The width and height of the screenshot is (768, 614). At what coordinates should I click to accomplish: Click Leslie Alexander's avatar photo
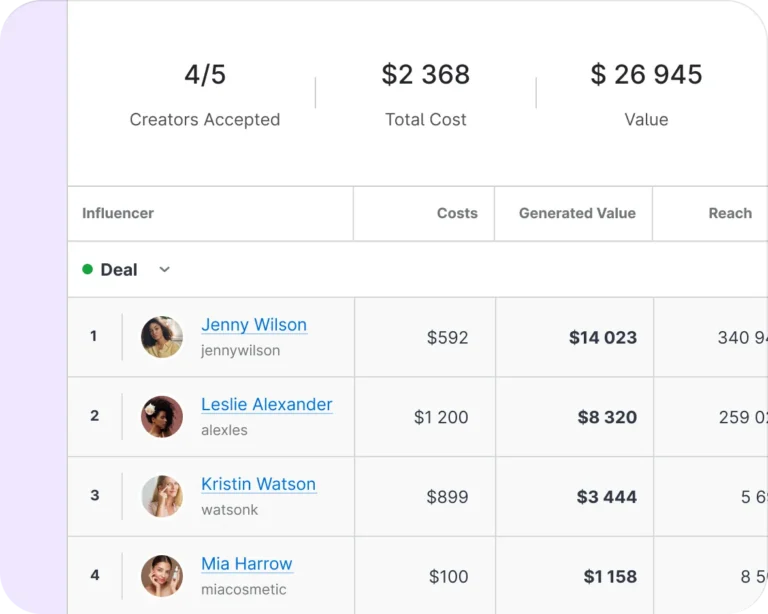[x=162, y=417]
